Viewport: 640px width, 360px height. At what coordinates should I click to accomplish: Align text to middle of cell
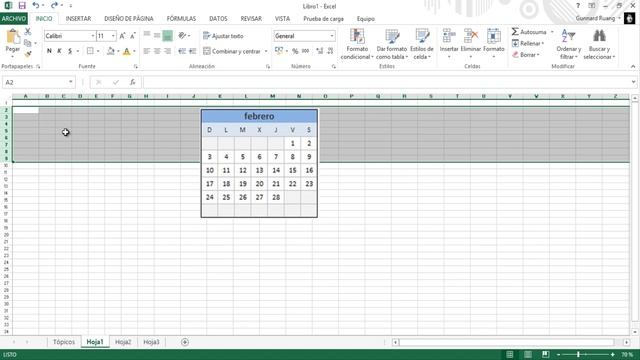point(157,36)
